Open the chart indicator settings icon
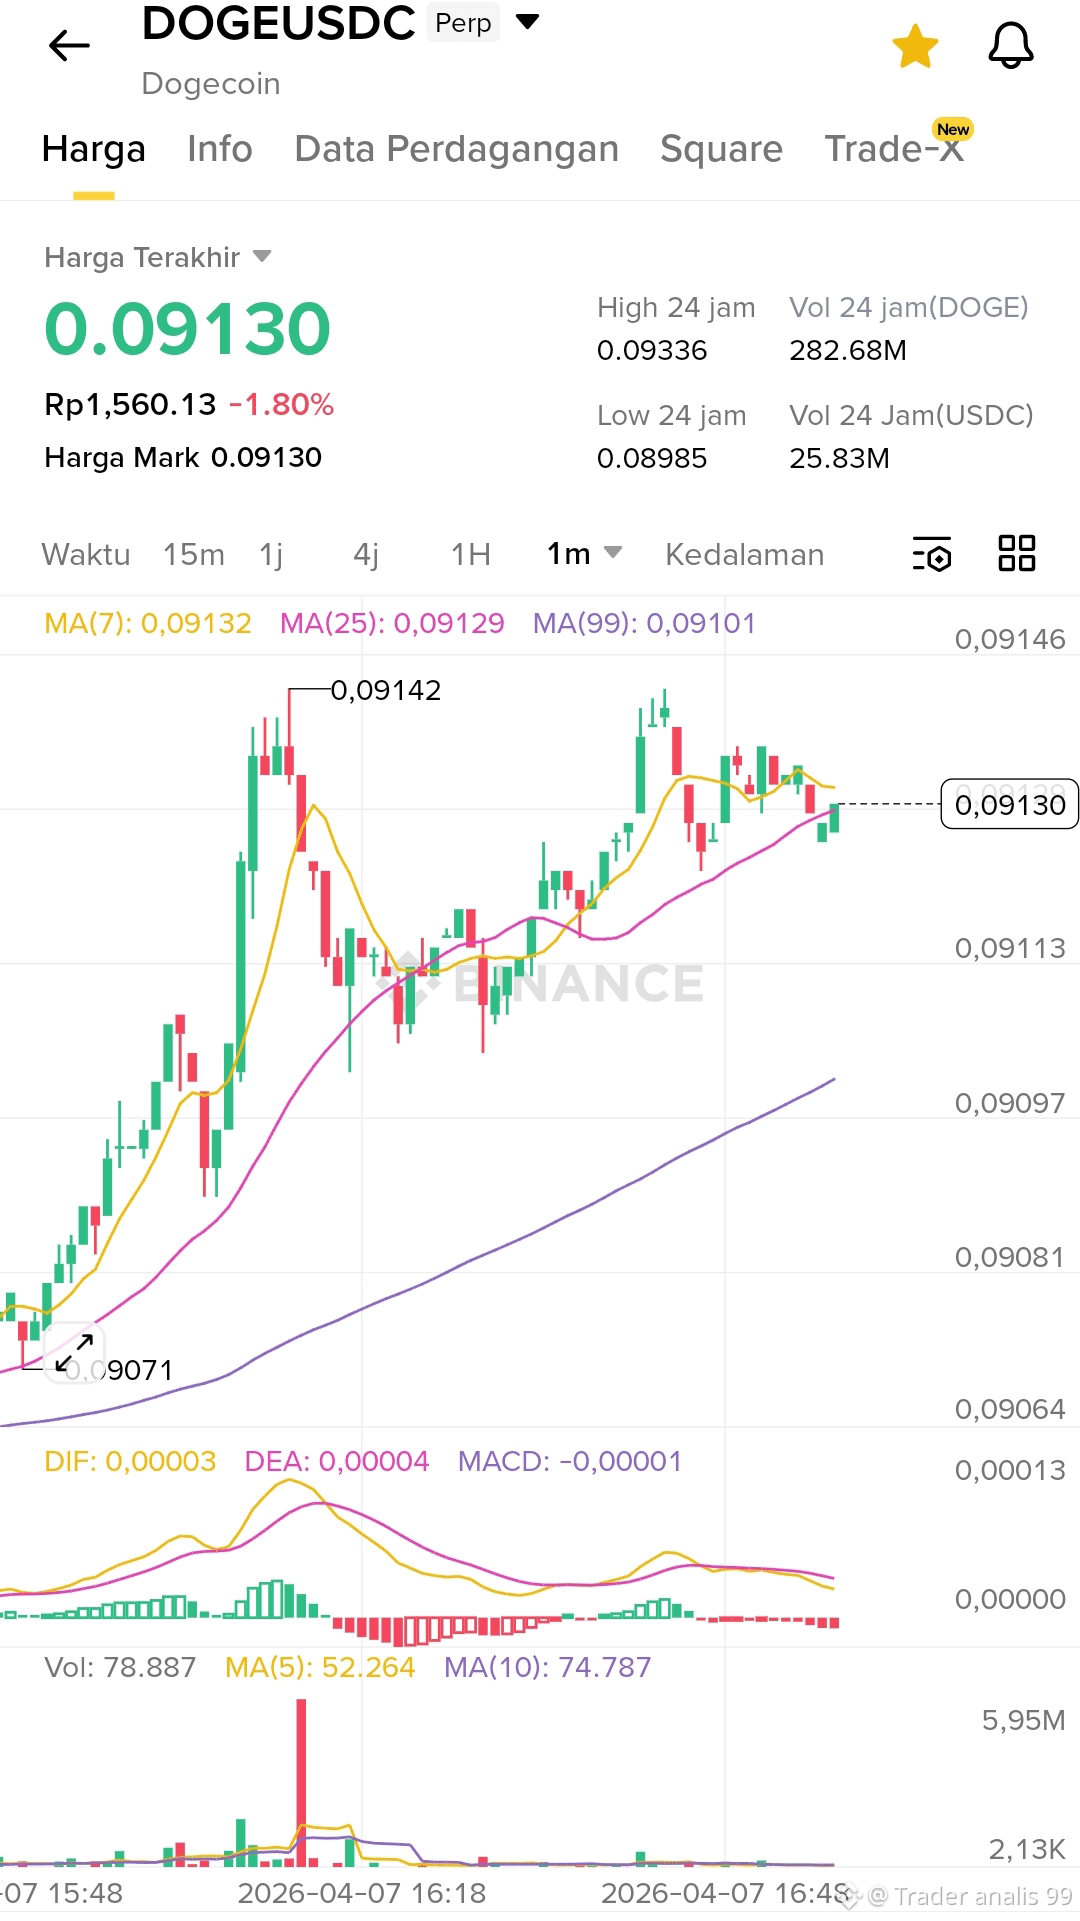 click(x=932, y=554)
